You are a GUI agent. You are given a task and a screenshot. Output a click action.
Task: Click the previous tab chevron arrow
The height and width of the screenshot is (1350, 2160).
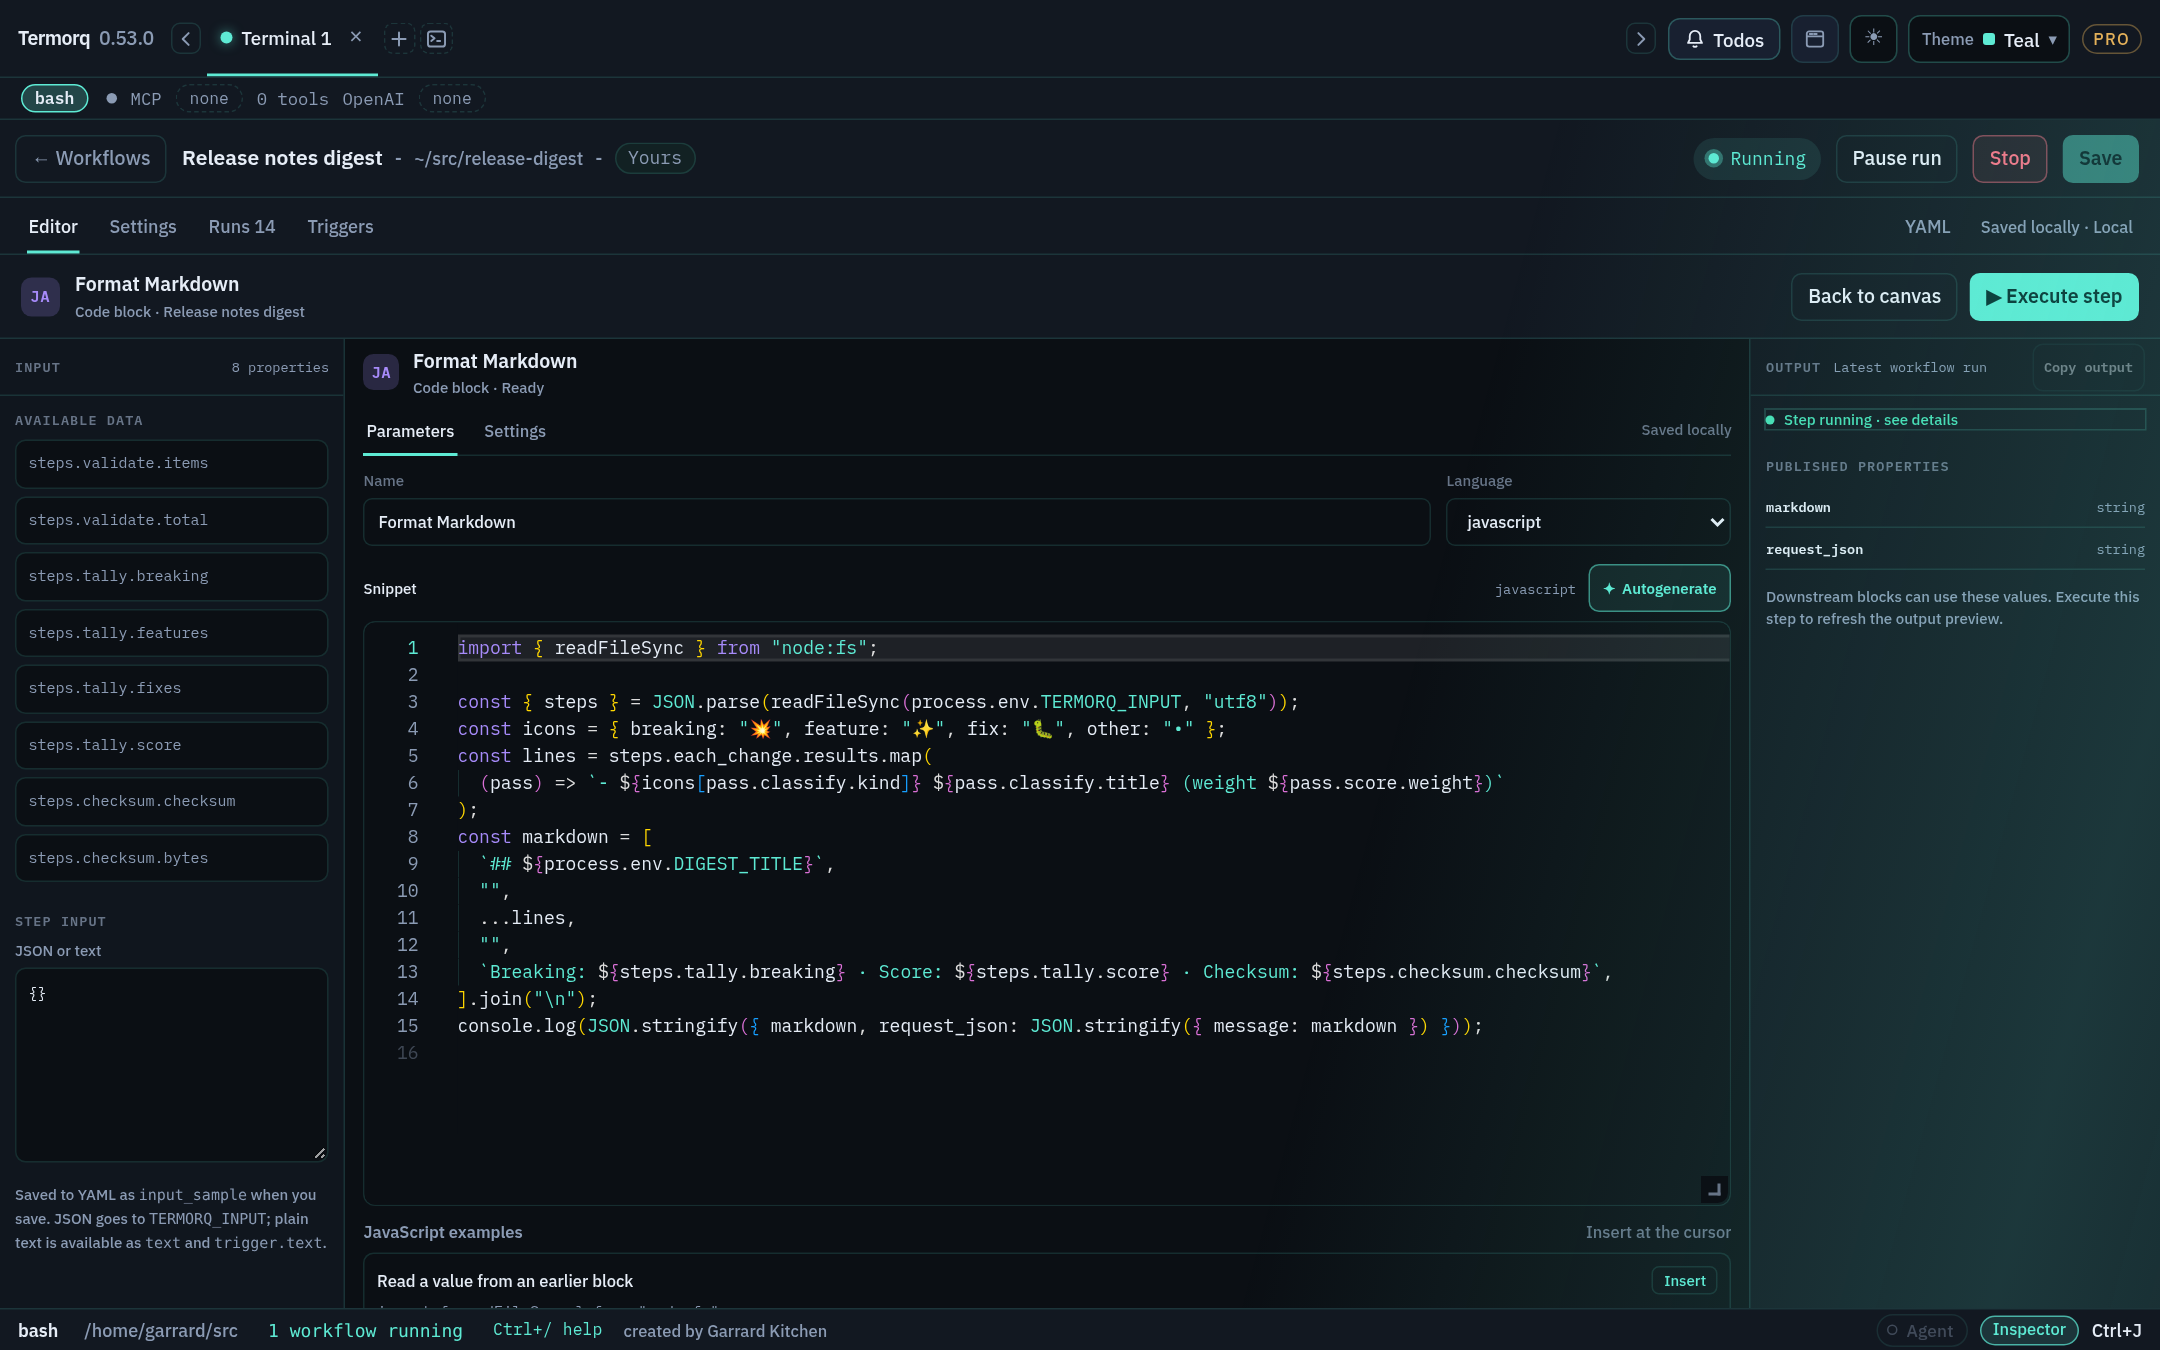point(186,39)
